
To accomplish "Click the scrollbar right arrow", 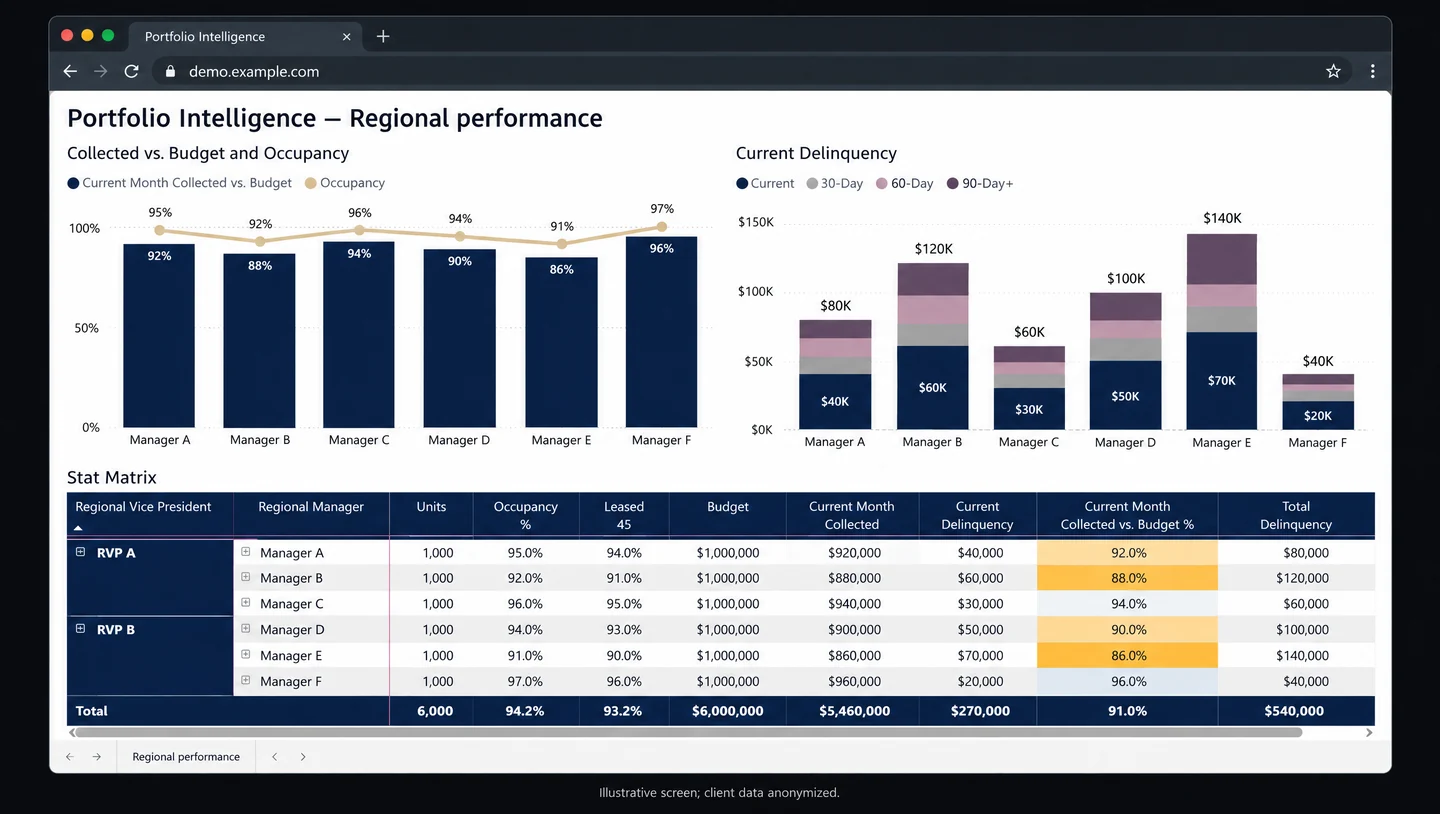I will pos(1369,733).
